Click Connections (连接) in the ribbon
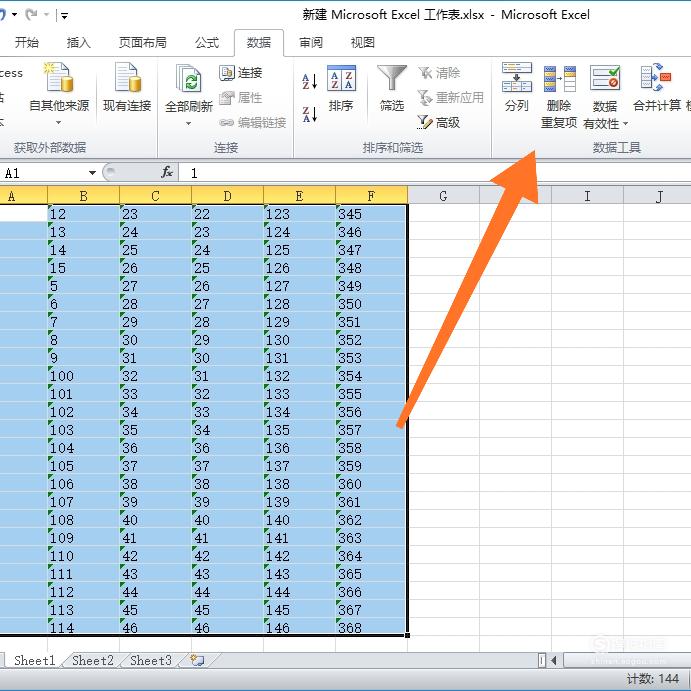Image resolution: width=691 pixels, height=691 pixels. pos(241,73)
